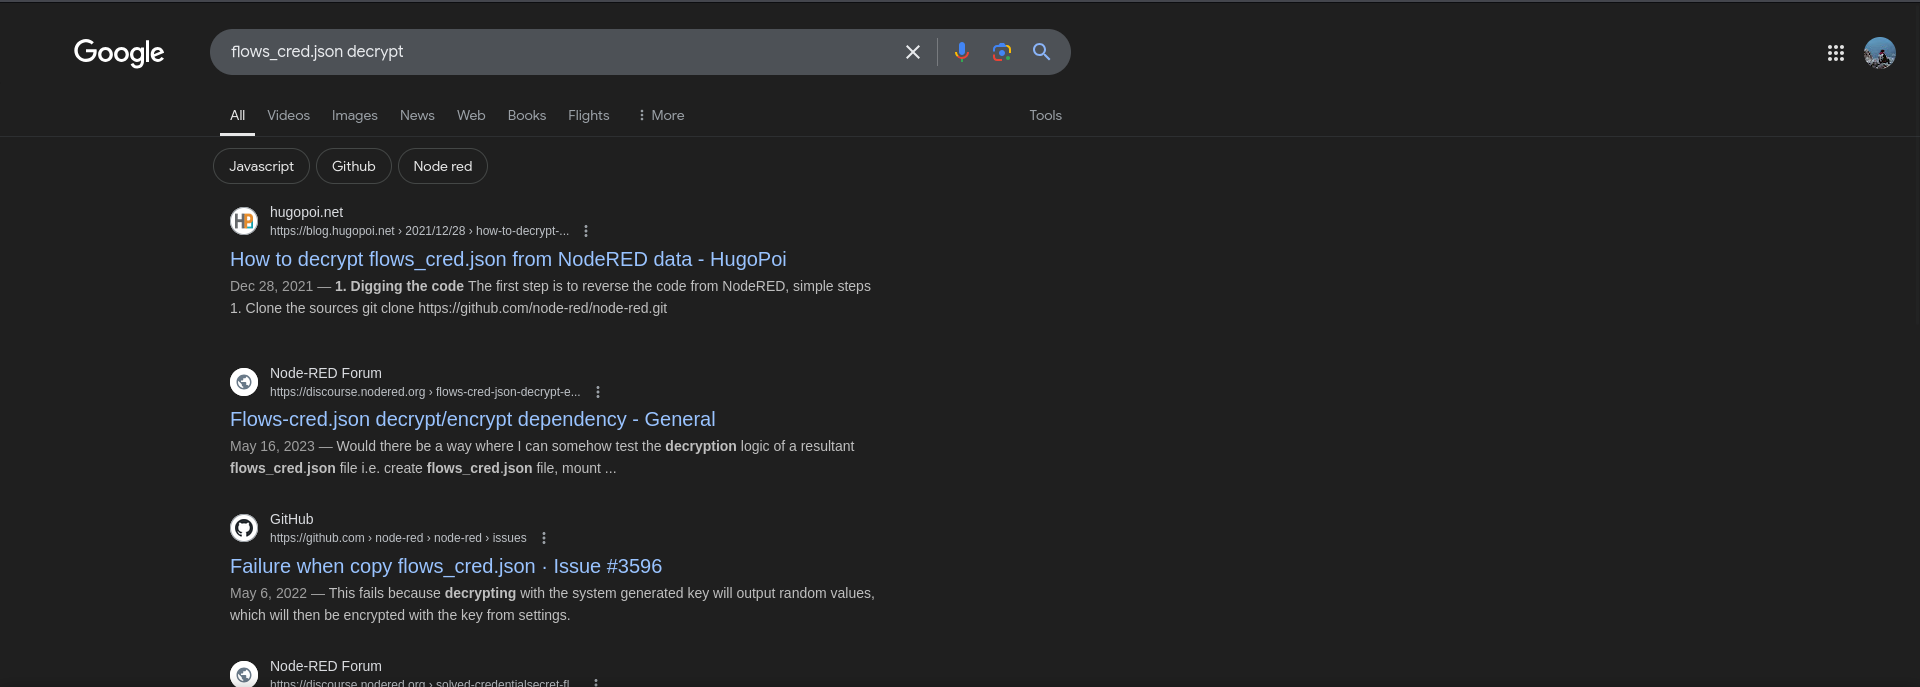This screenshot has width=1920, height=687.
Task: Open three-dot options for GitHub result
Action: tap(544, 538)
